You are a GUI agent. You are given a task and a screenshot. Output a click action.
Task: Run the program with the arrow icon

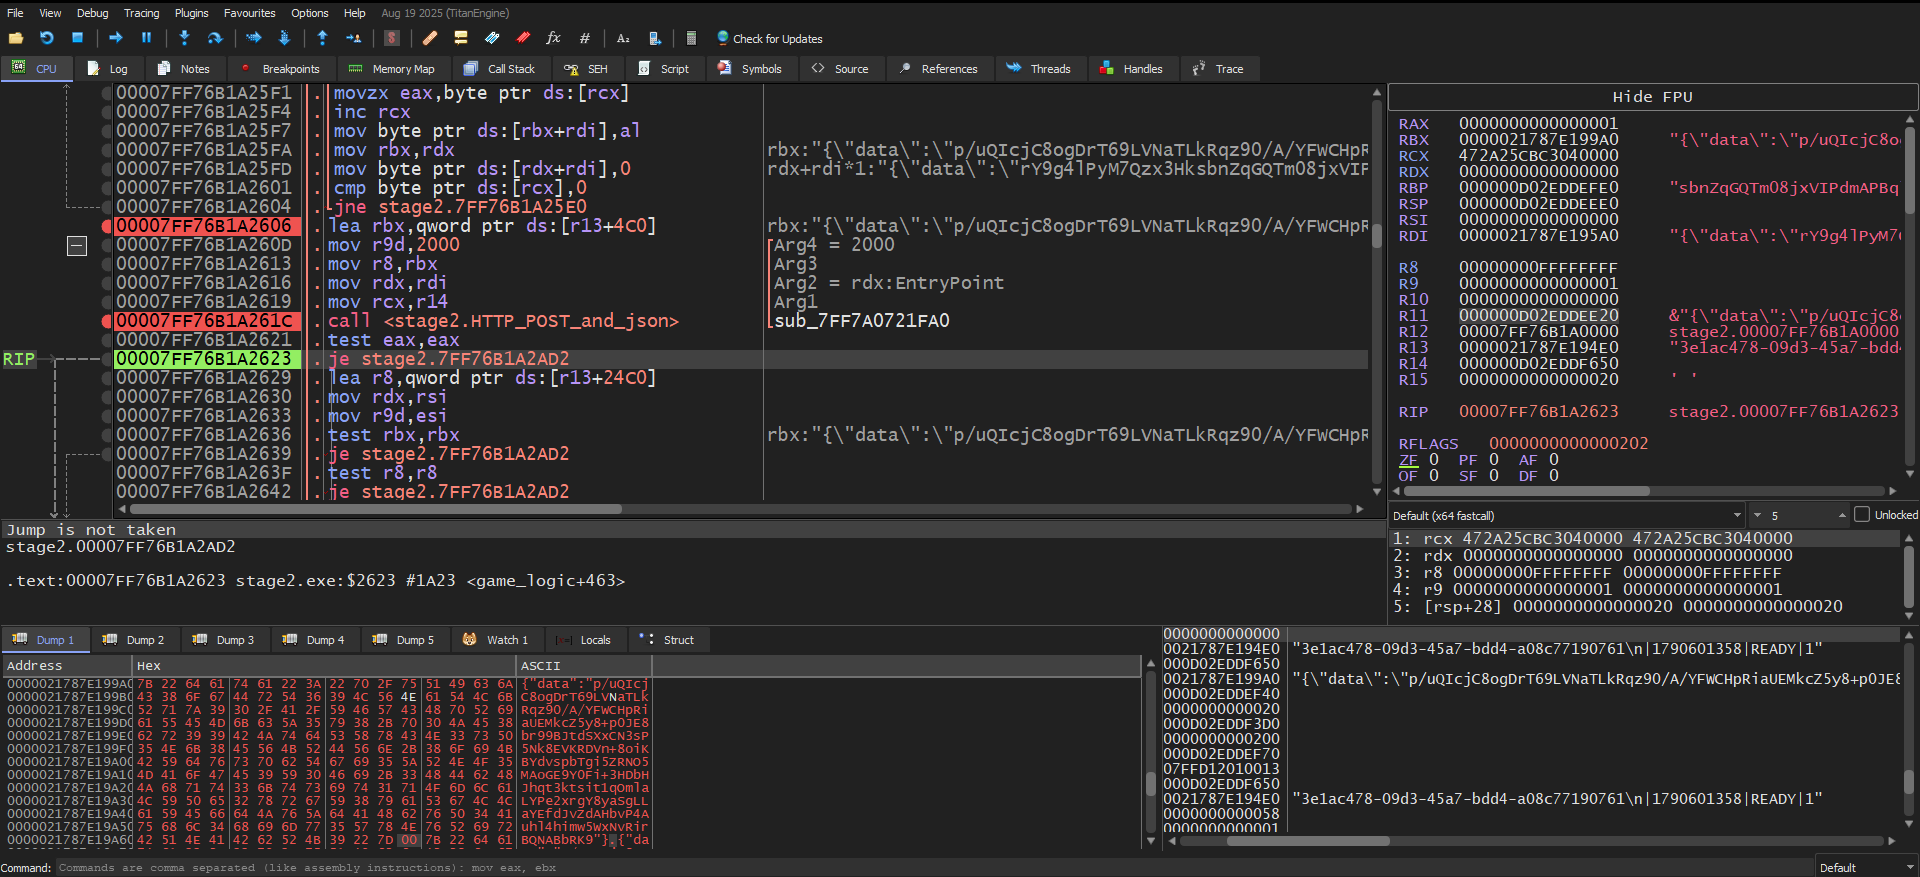click(116, 38)
